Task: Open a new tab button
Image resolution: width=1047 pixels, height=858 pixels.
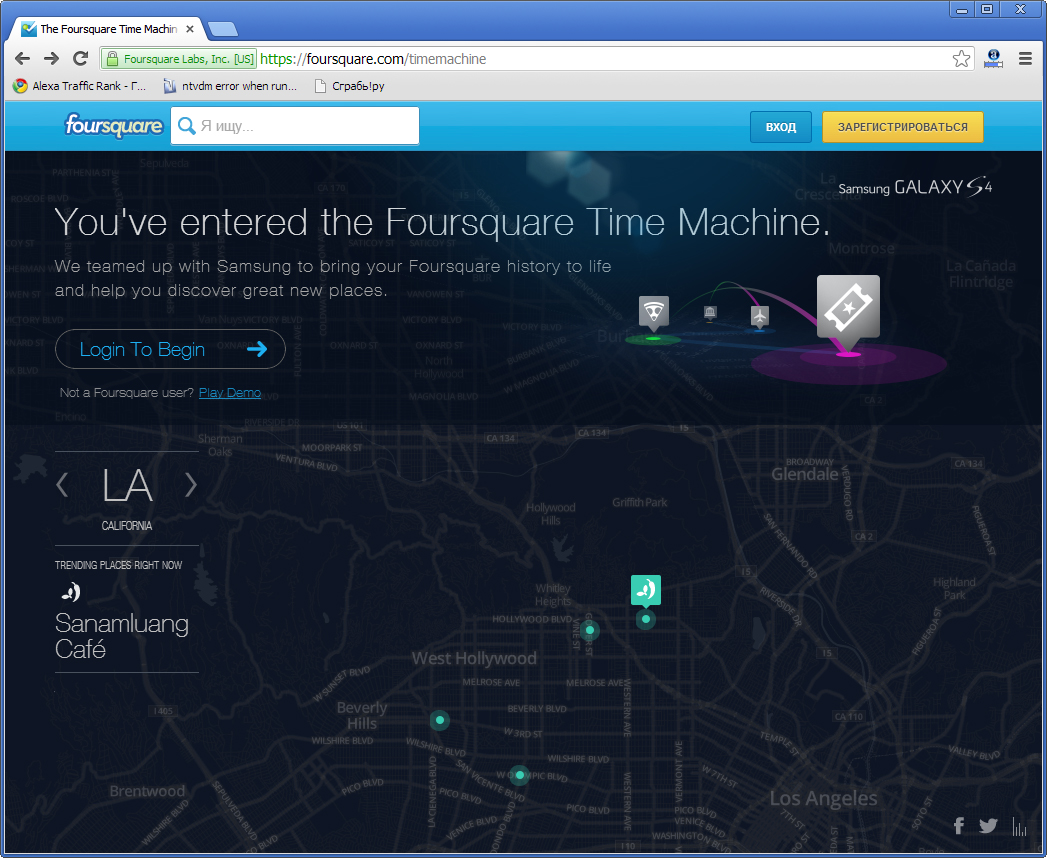Action: point(222,29)
